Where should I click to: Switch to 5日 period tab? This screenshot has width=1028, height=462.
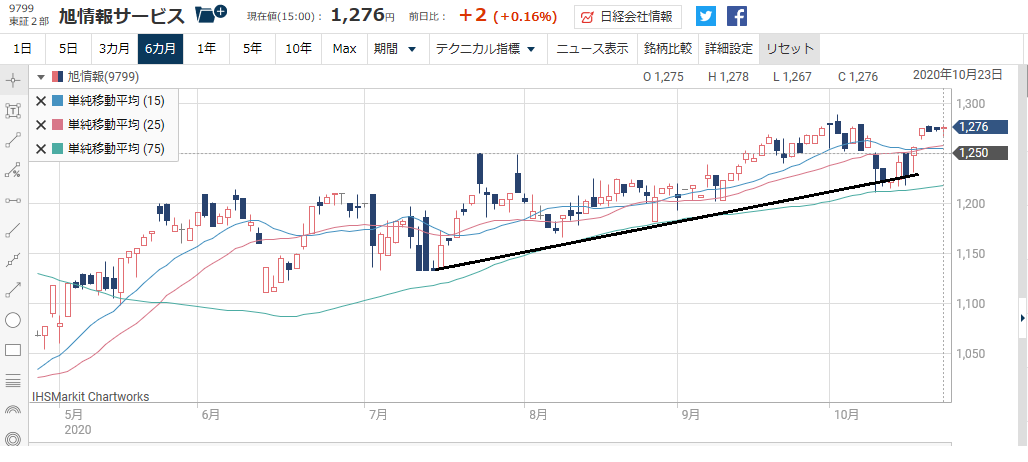68,49
